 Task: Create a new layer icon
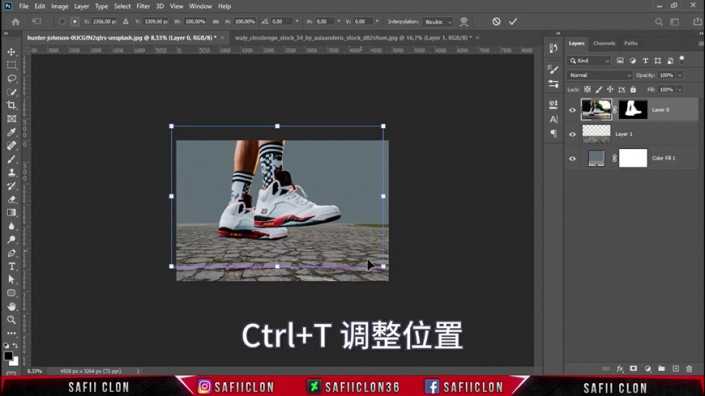[675, 369]
